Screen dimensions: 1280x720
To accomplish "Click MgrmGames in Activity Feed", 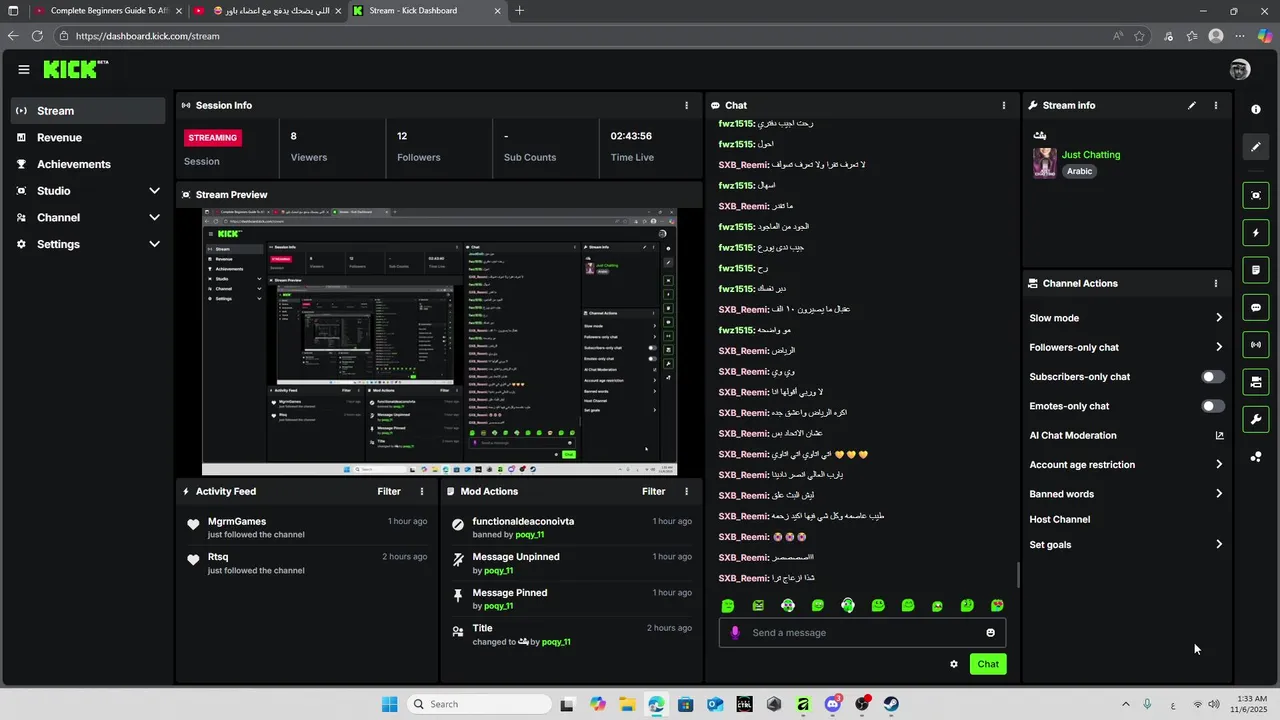I will coord(237,521).
